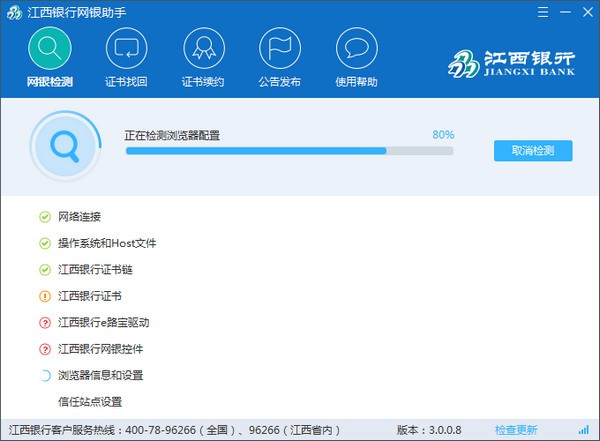Click red question icon beside 江西银行e路宝驱动
This screenshot has height=441, width=600.
(44, 322)
